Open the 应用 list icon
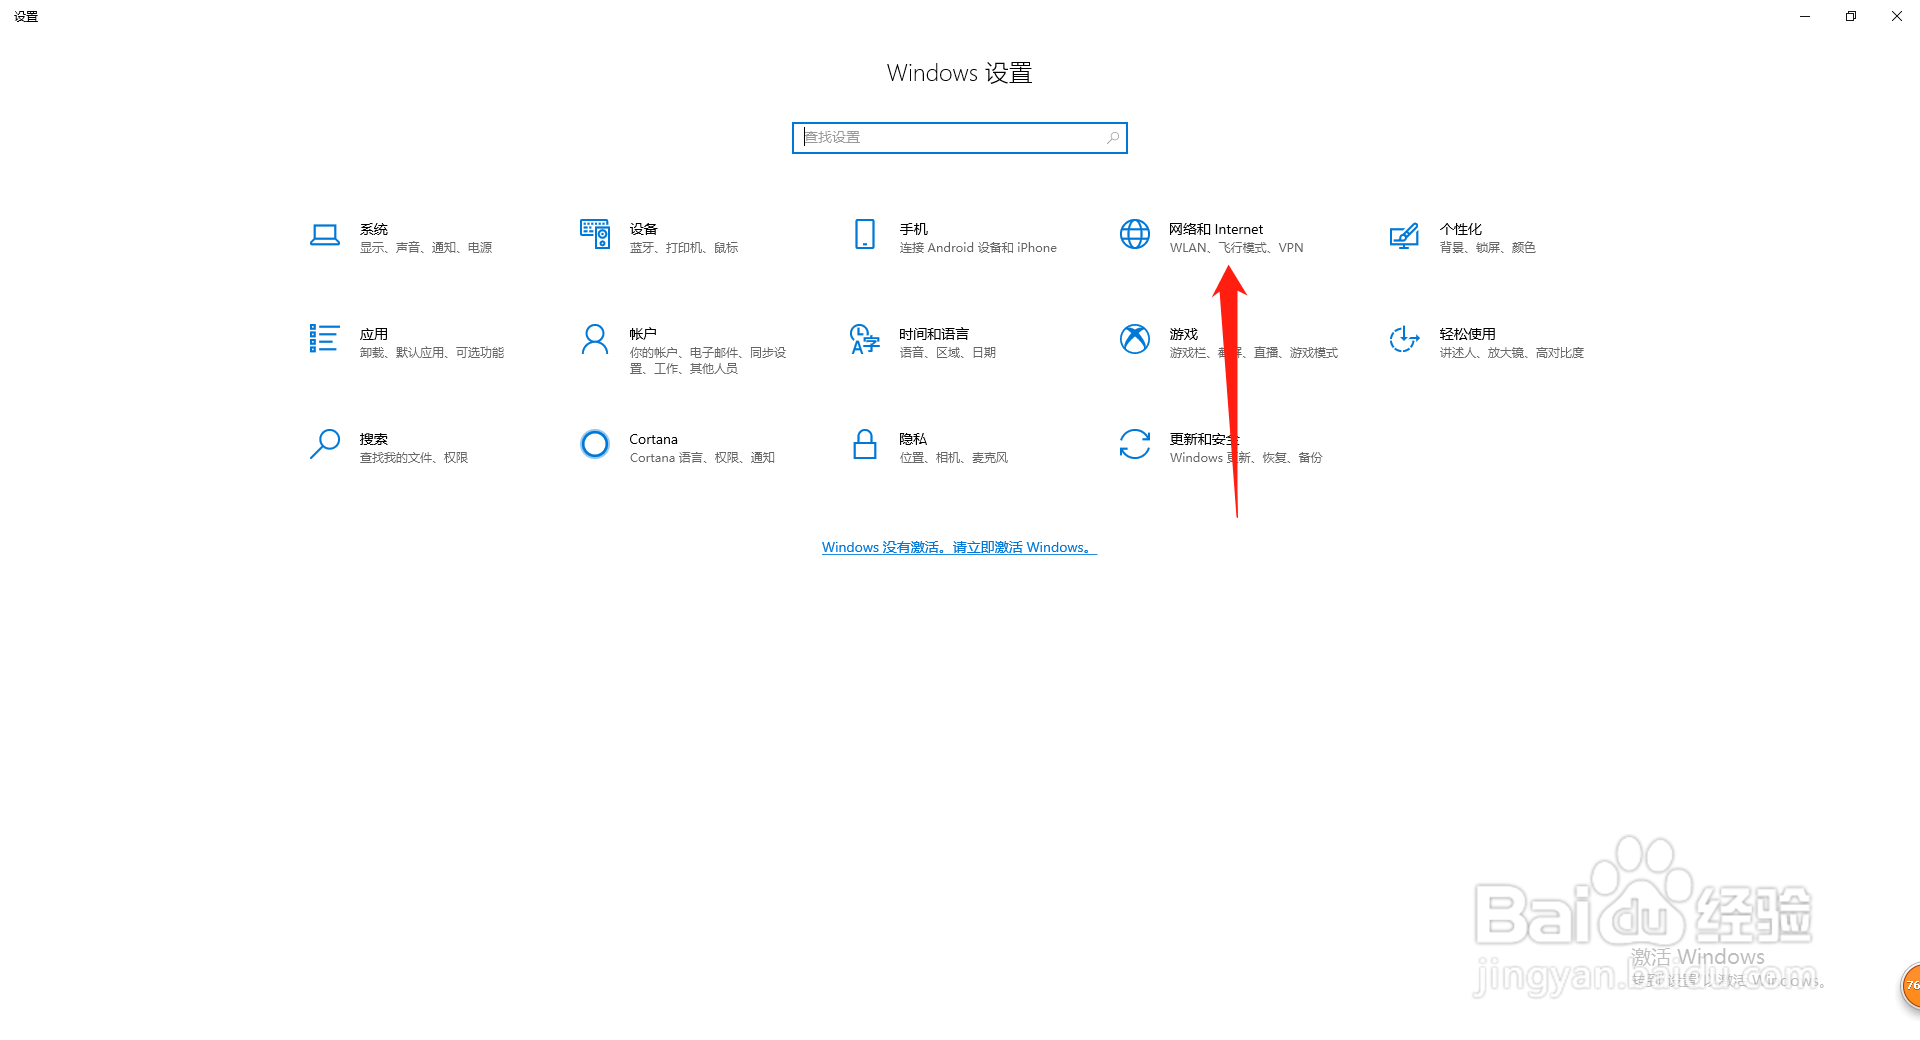 coord(324,338)
